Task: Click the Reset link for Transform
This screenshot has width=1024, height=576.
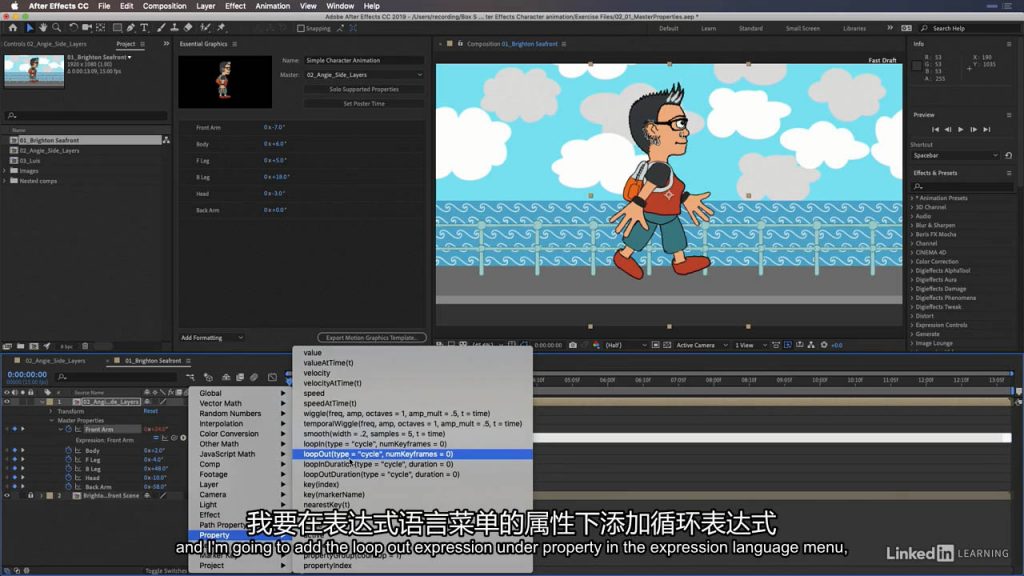Action: click(x=151, y=411)
